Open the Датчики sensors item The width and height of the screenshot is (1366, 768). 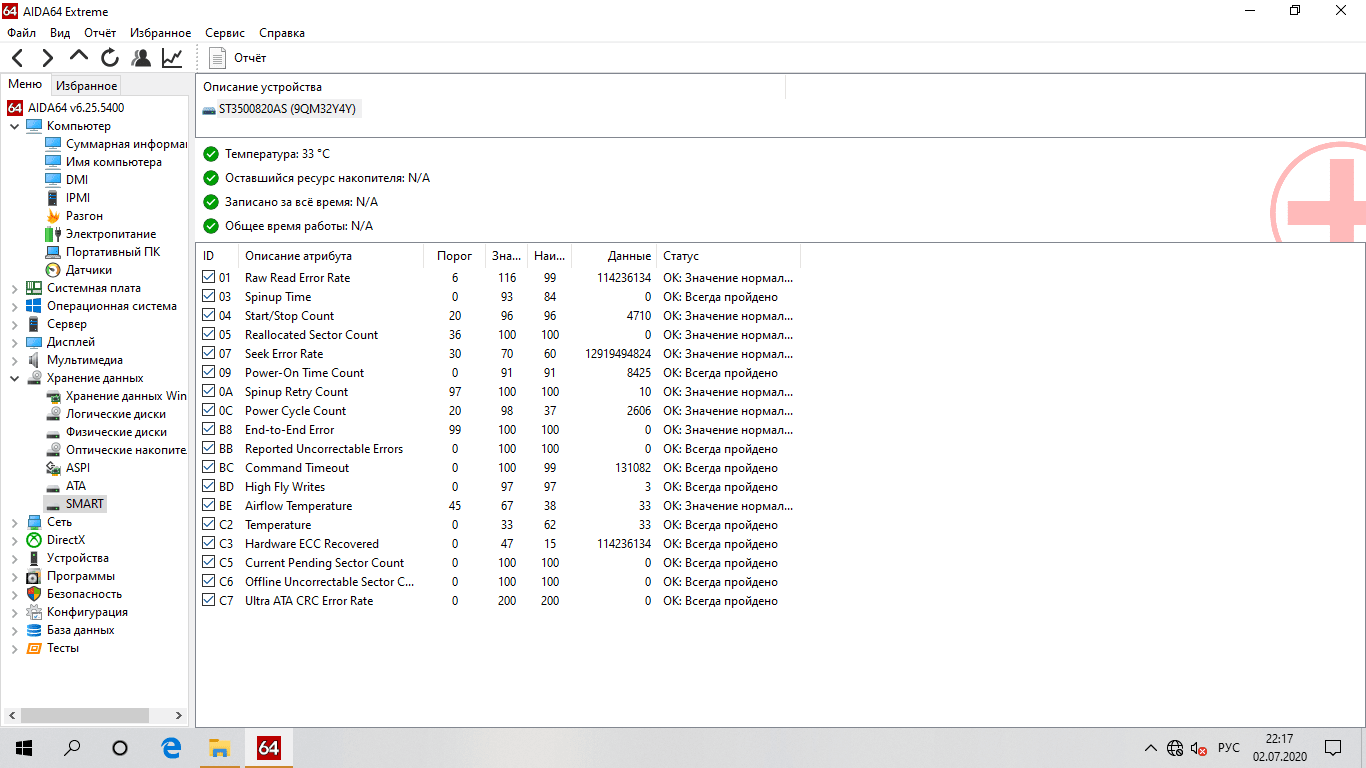tap(78, 270)
